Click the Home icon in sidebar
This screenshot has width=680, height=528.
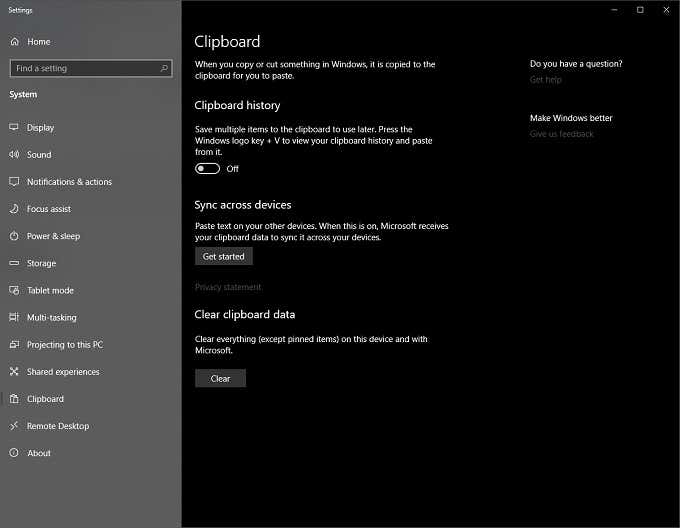[15, 42]
